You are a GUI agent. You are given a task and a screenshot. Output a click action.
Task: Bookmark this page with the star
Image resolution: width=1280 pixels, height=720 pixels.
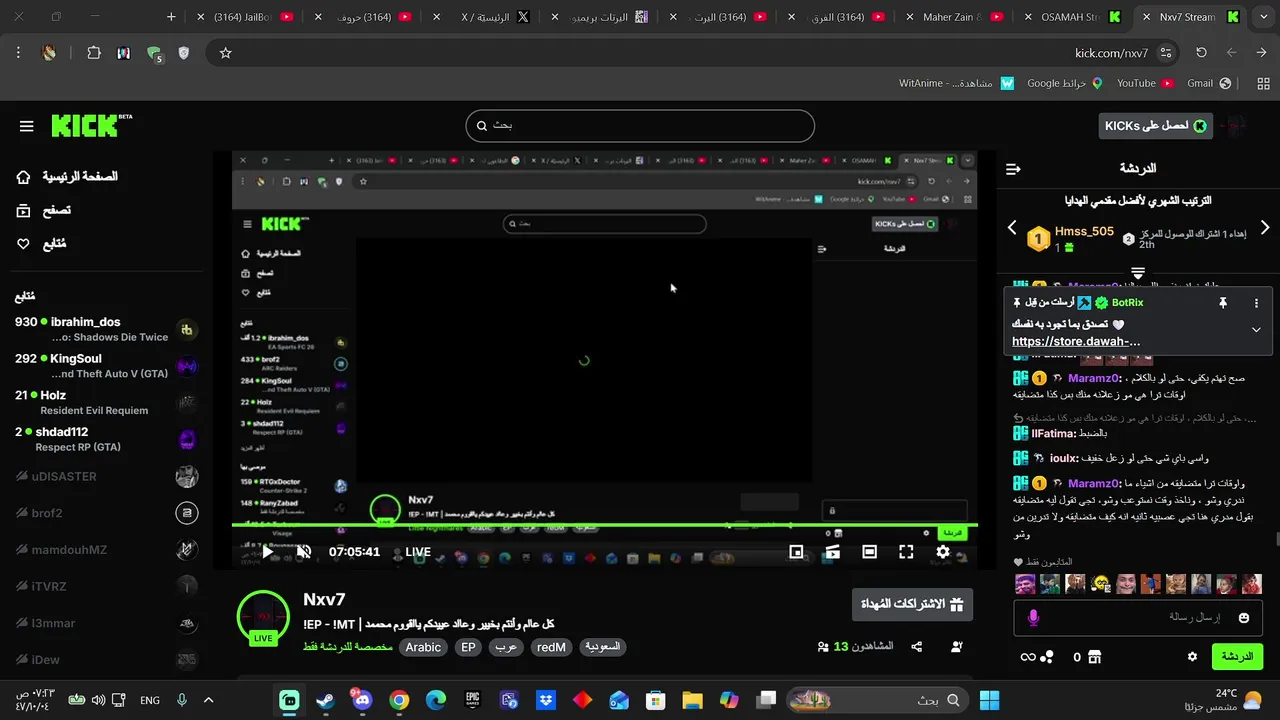pos(226,53)
